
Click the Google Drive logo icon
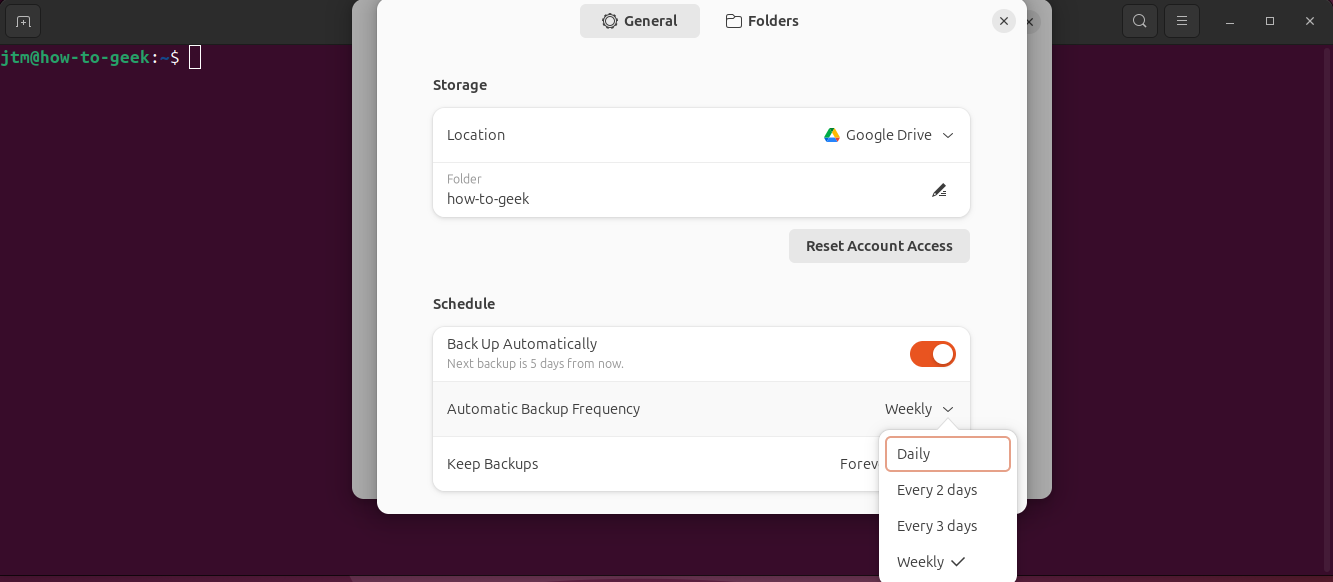click(831, 135)
